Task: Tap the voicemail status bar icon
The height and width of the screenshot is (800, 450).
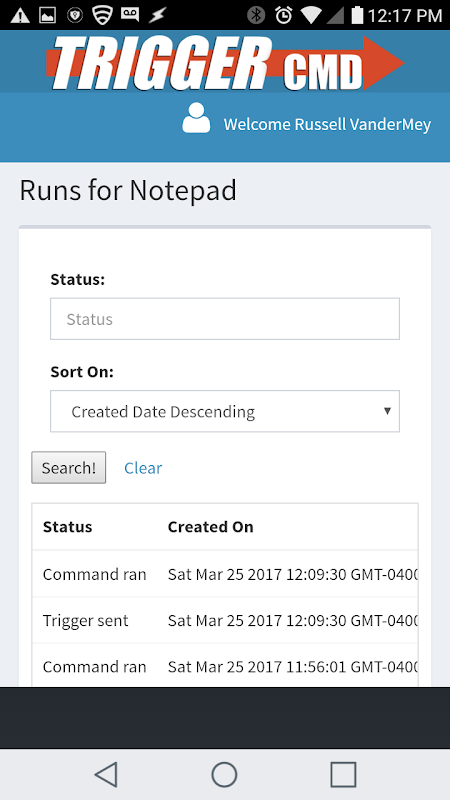Action: coord(130,14)
